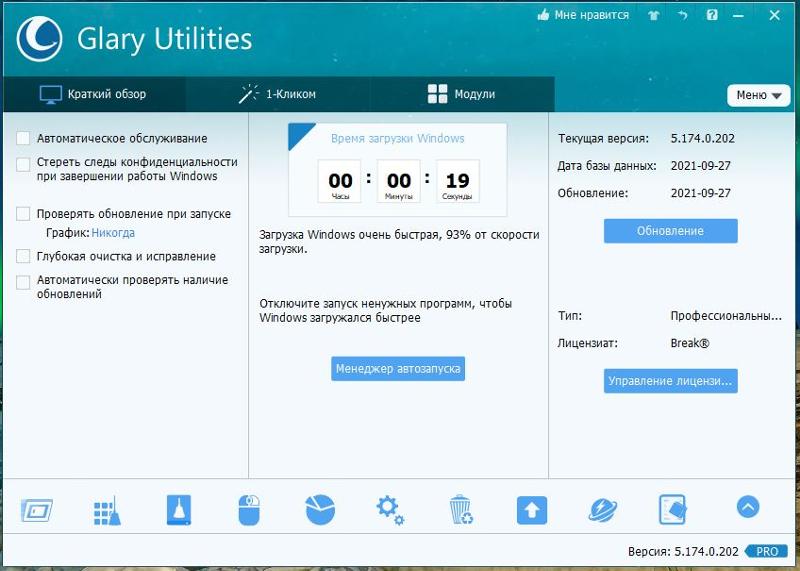Switch to the Модули tab
The image size is (800, 571).
click(462, 94)
